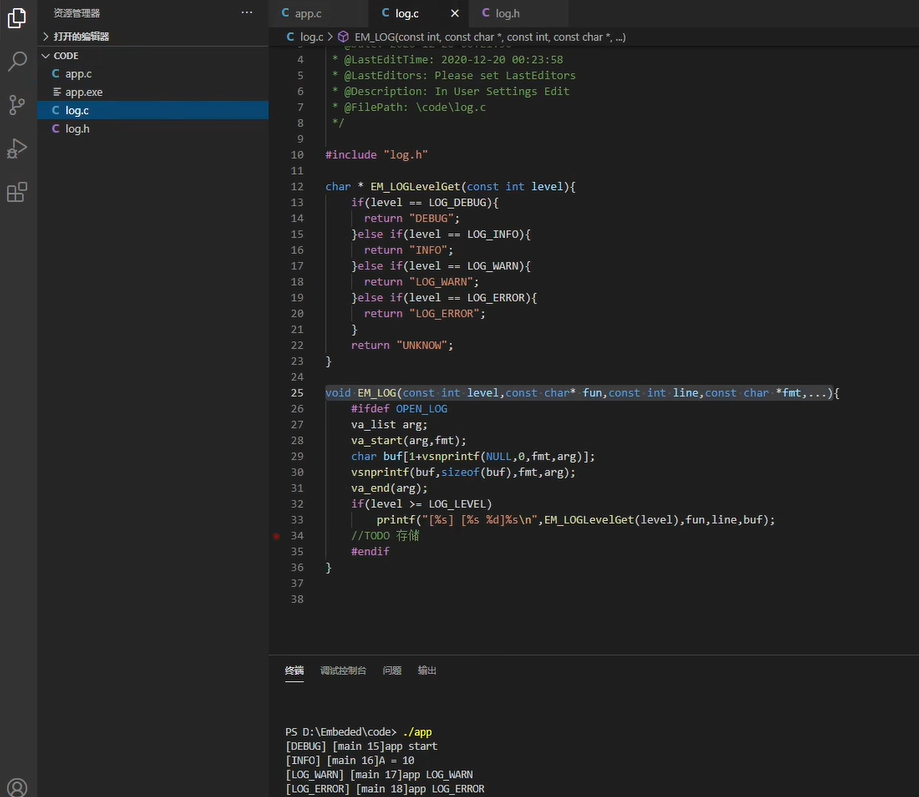
Task: Open the Source Control view icon
Action: (x=17, y=105)
